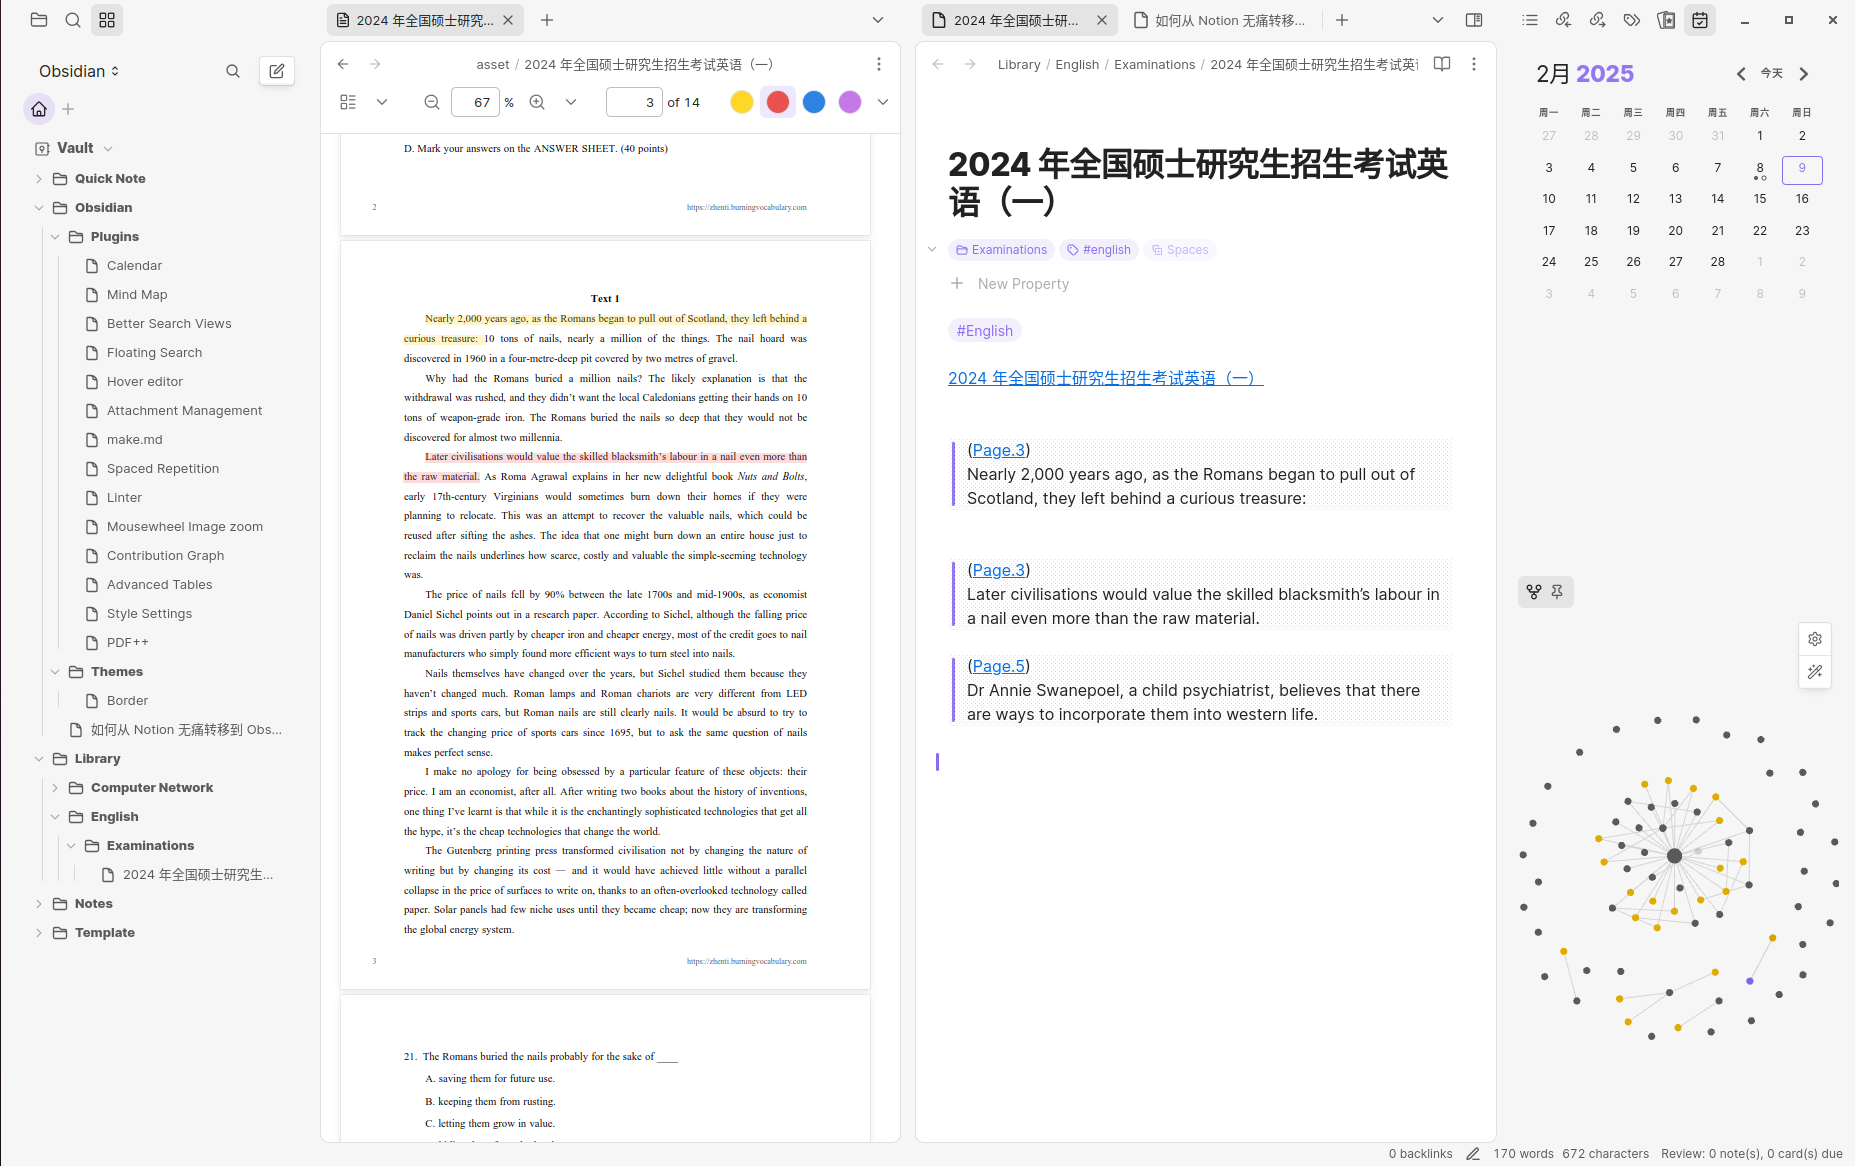Zoom in the PDF view
This screenshot has width=1855, height=1166.
537,102
